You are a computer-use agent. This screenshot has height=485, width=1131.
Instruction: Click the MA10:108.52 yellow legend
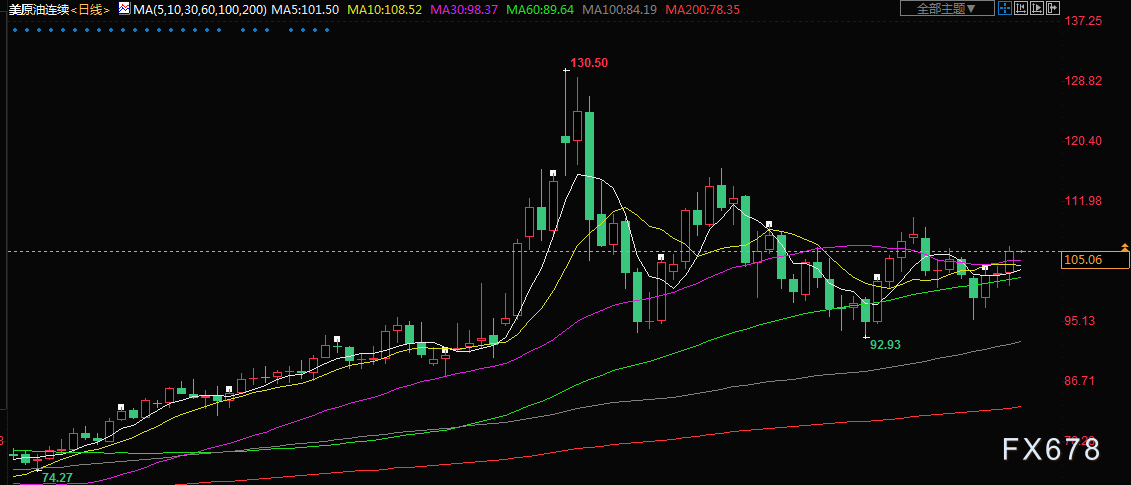(385, 9)
